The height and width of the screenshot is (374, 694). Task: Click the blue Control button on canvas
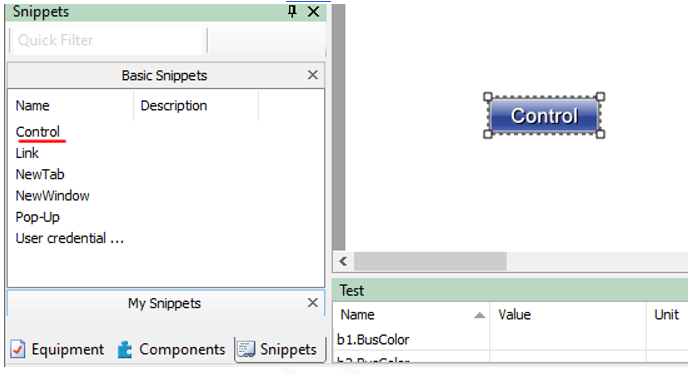[544, 116]
